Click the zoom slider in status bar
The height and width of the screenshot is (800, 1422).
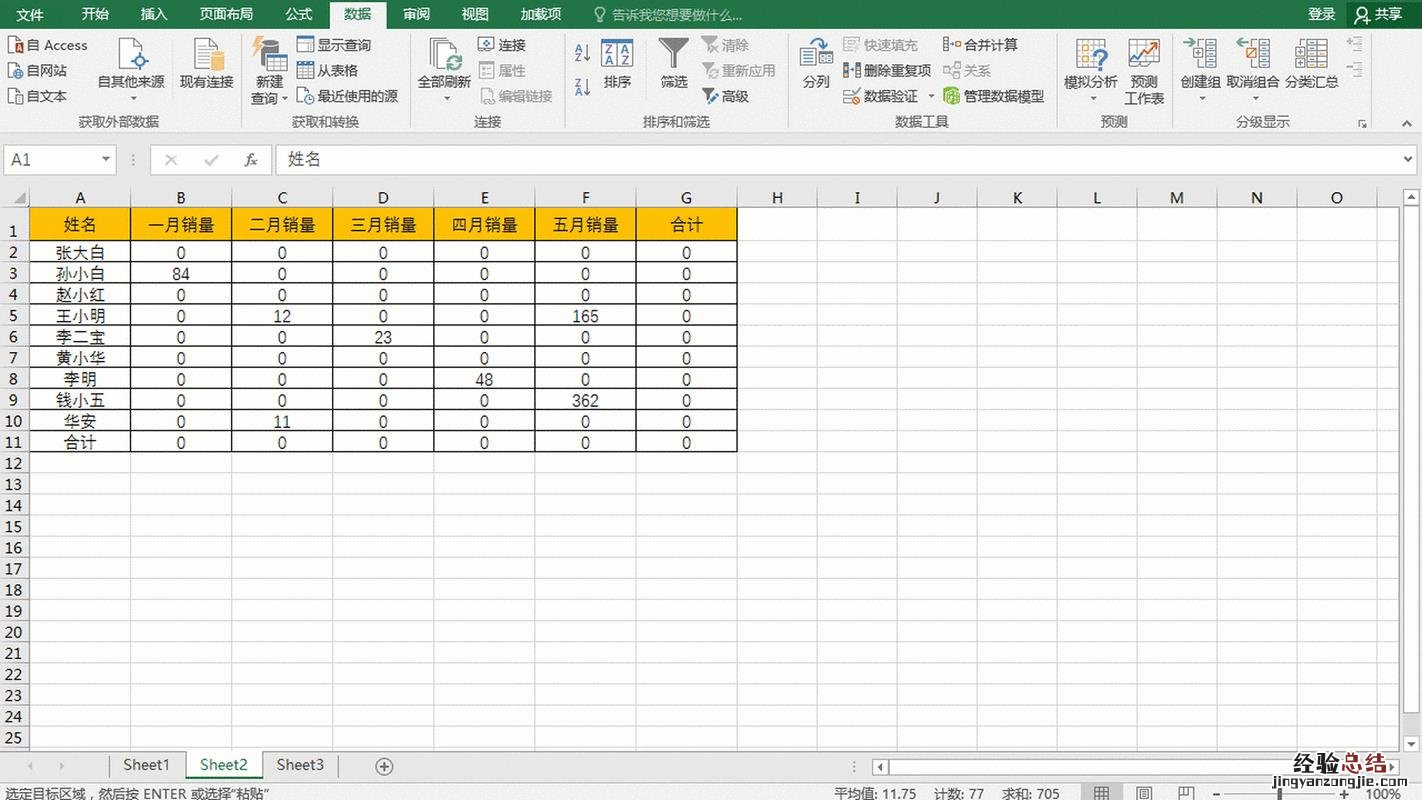1280,794
